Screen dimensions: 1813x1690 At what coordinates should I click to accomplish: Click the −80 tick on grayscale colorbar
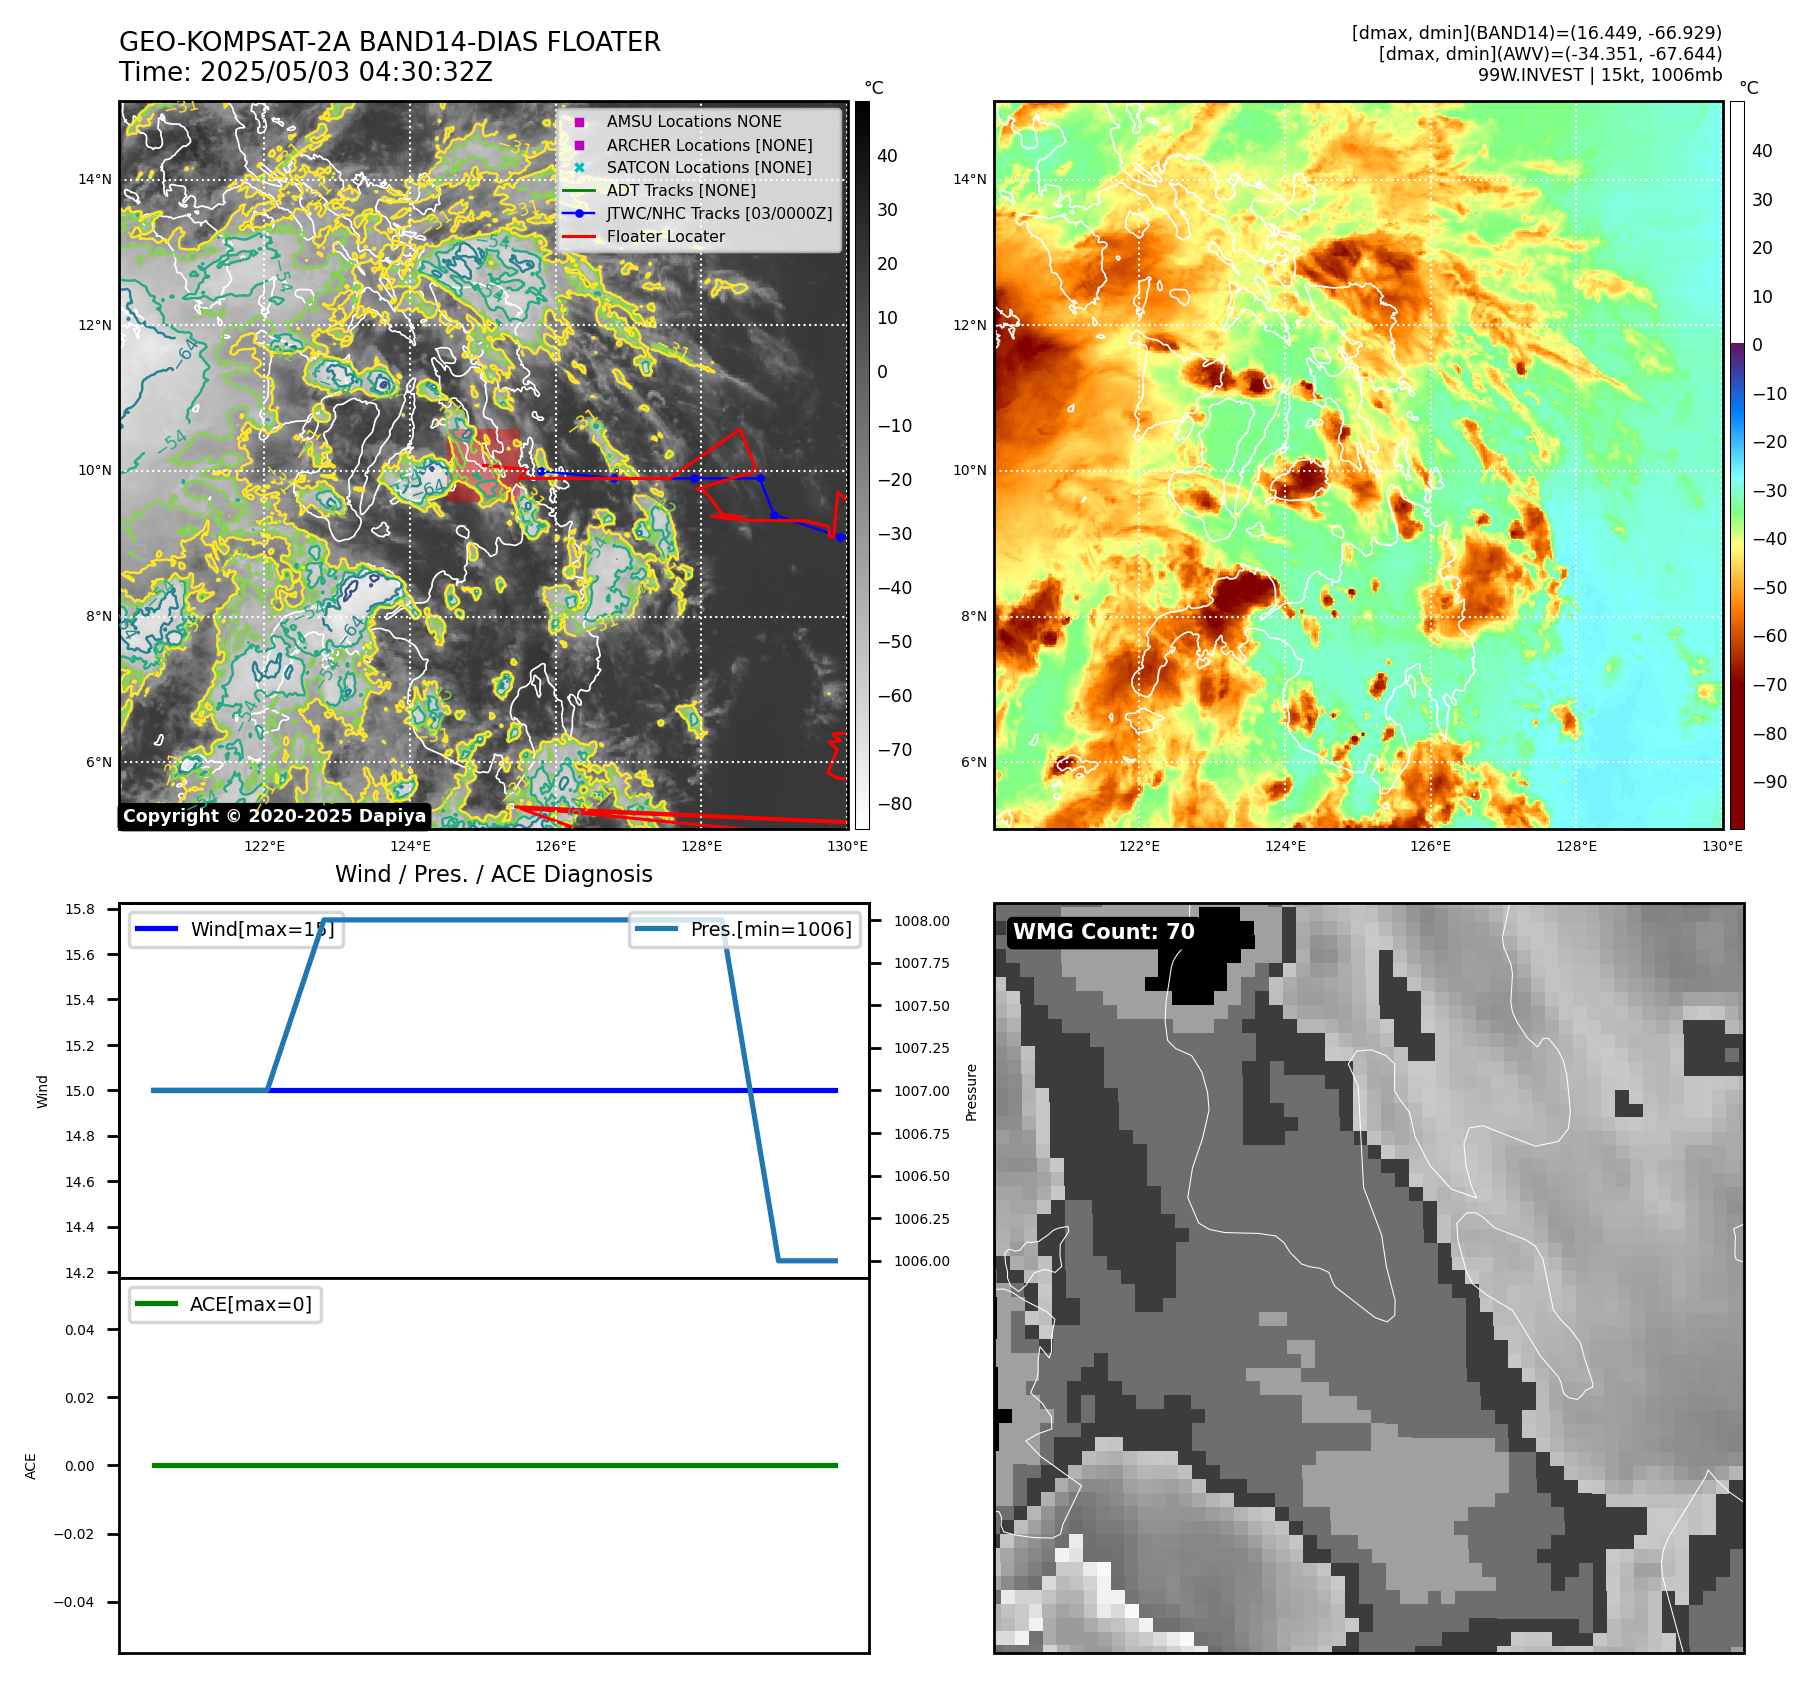pos(895,804)
